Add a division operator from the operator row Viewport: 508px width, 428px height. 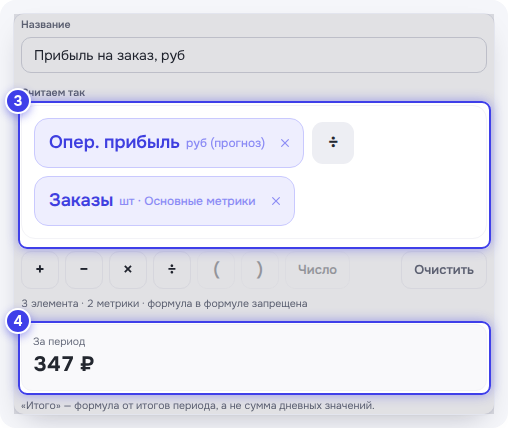pos(172,269)
